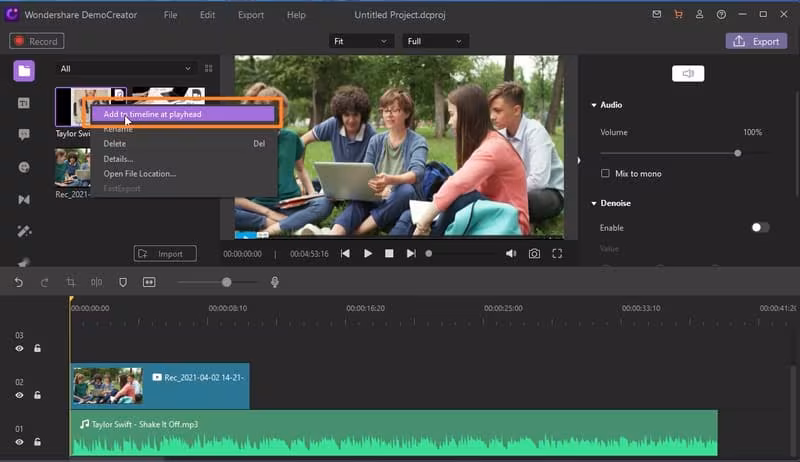Select the Rec_2021-04-02 clip on track 02
Image resolution: width=800 pixels, height=462 pixels.
pos(160,386)
